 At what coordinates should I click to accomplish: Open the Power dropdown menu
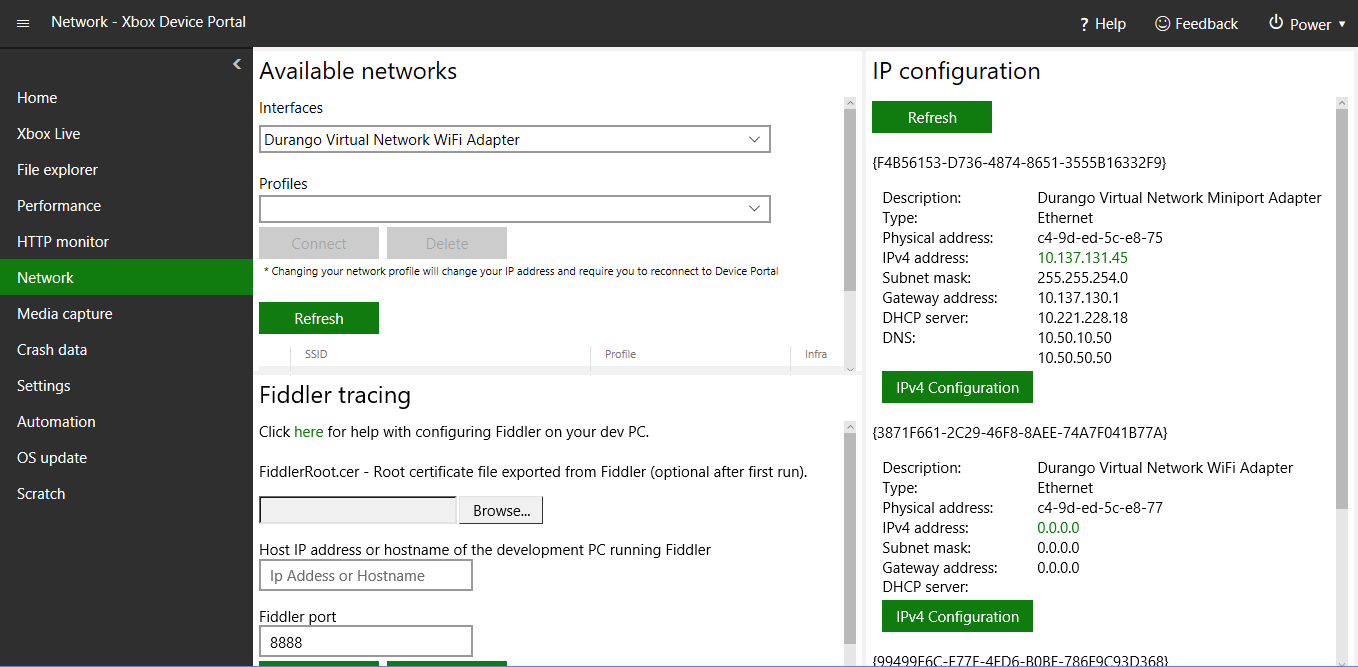click(1307, 24)
